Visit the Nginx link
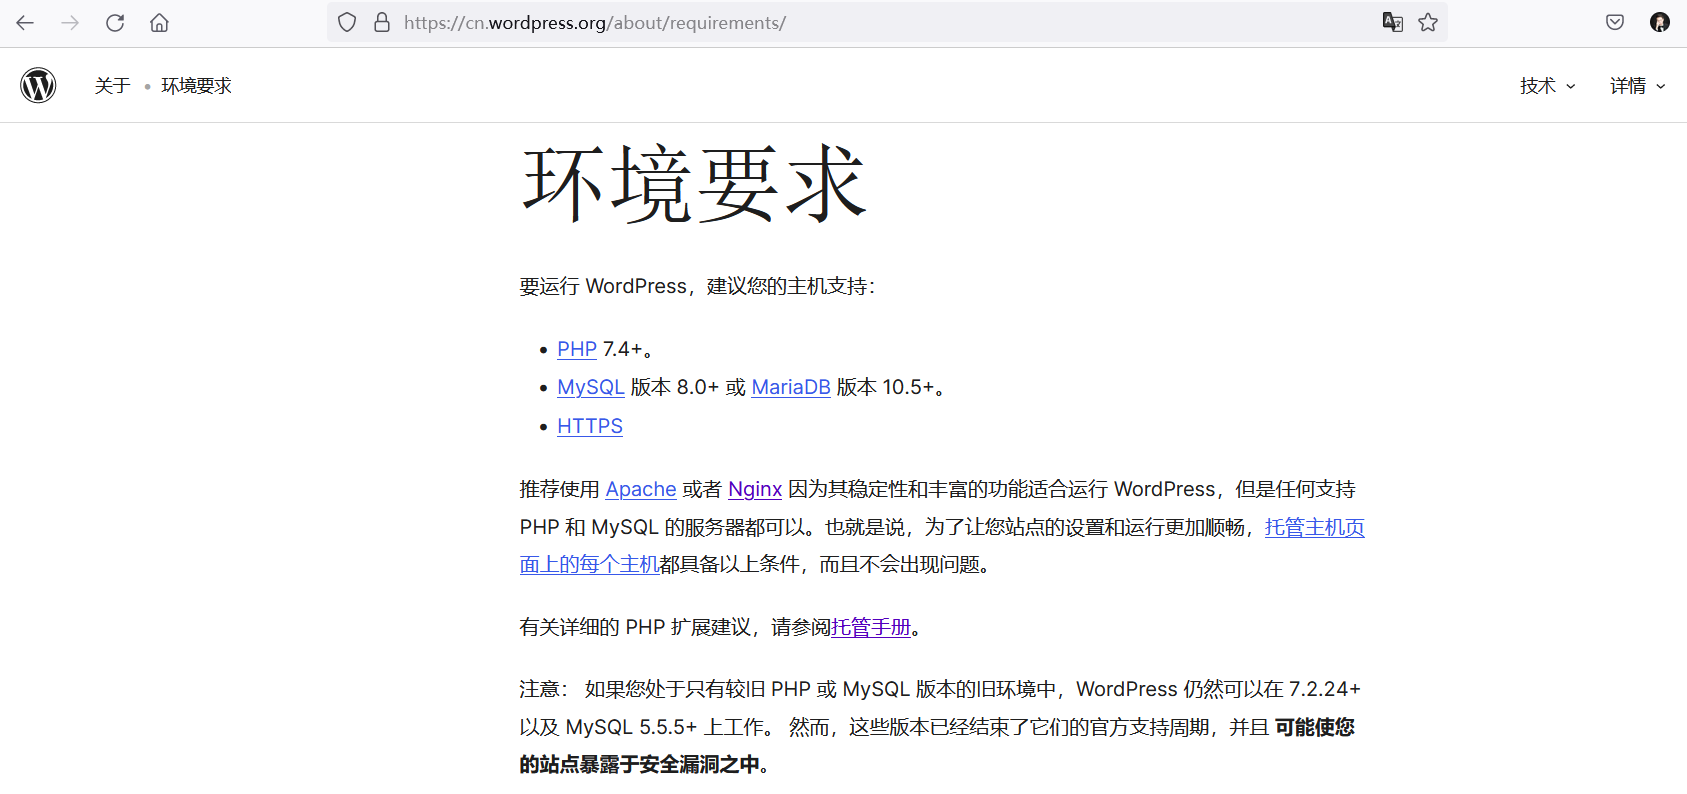The width and height of the screenshot is (1687, 794). [x=755, y=489]
